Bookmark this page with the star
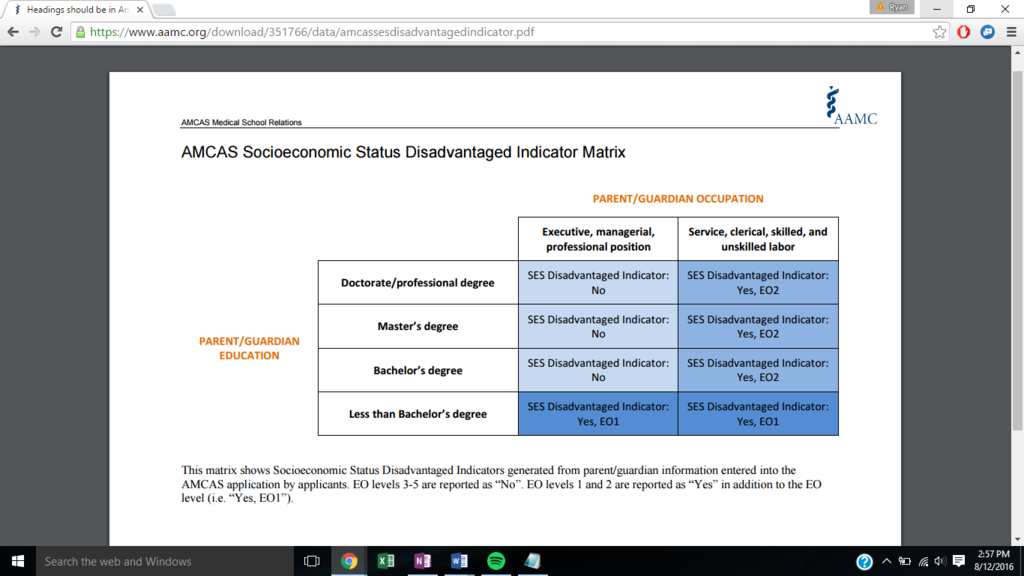Screen dimensions: 1024x576 pyautogui.click(x=939, y=31)
